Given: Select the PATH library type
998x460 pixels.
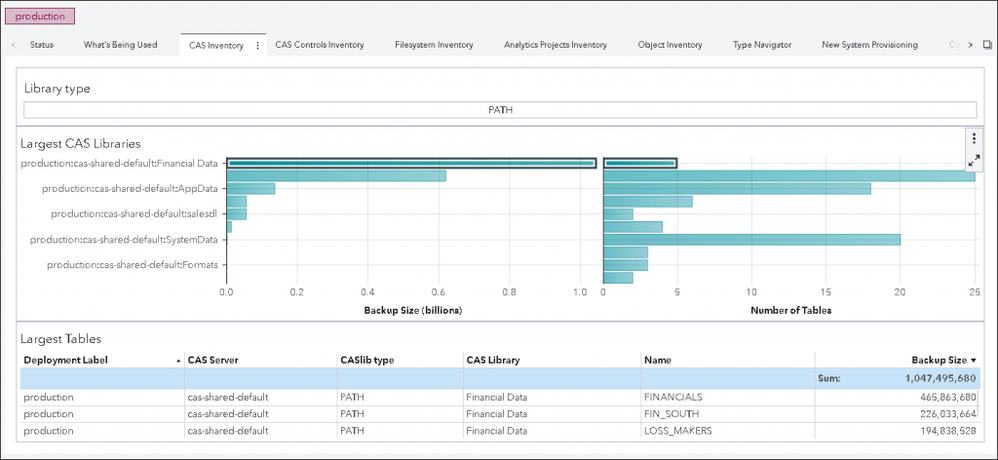Looking at the screenshot, I should 500,110.
